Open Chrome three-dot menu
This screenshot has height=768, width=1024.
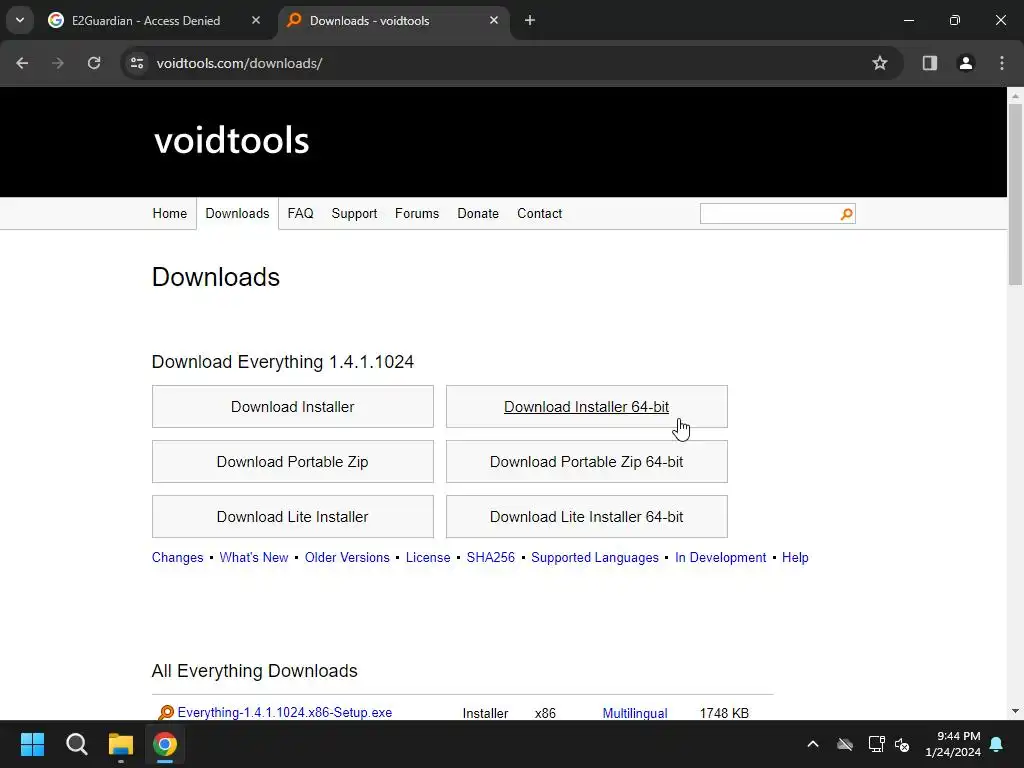tap(1002, 63)
